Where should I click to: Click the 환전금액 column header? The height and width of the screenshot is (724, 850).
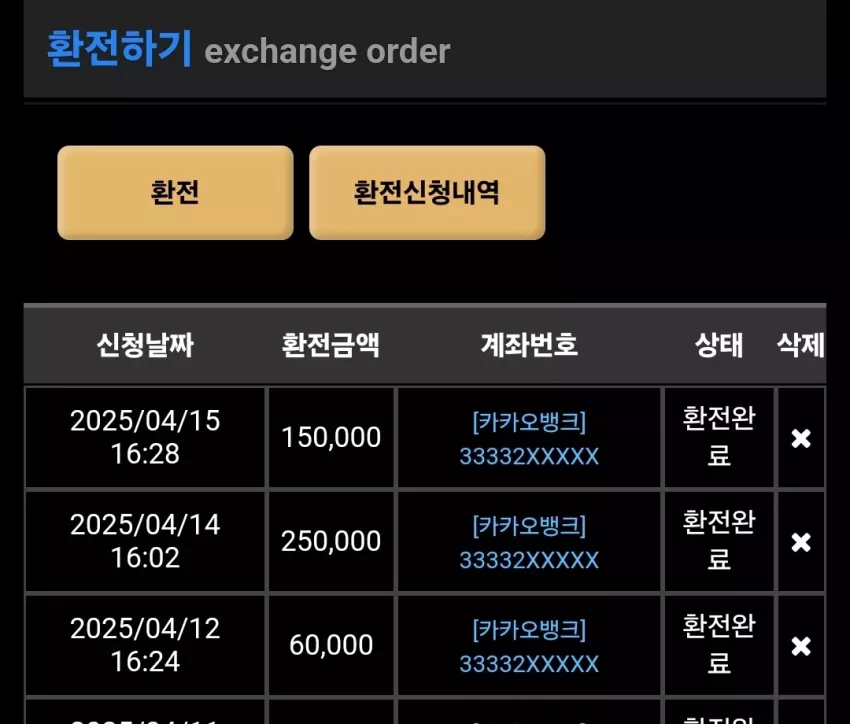pos(331,345)
